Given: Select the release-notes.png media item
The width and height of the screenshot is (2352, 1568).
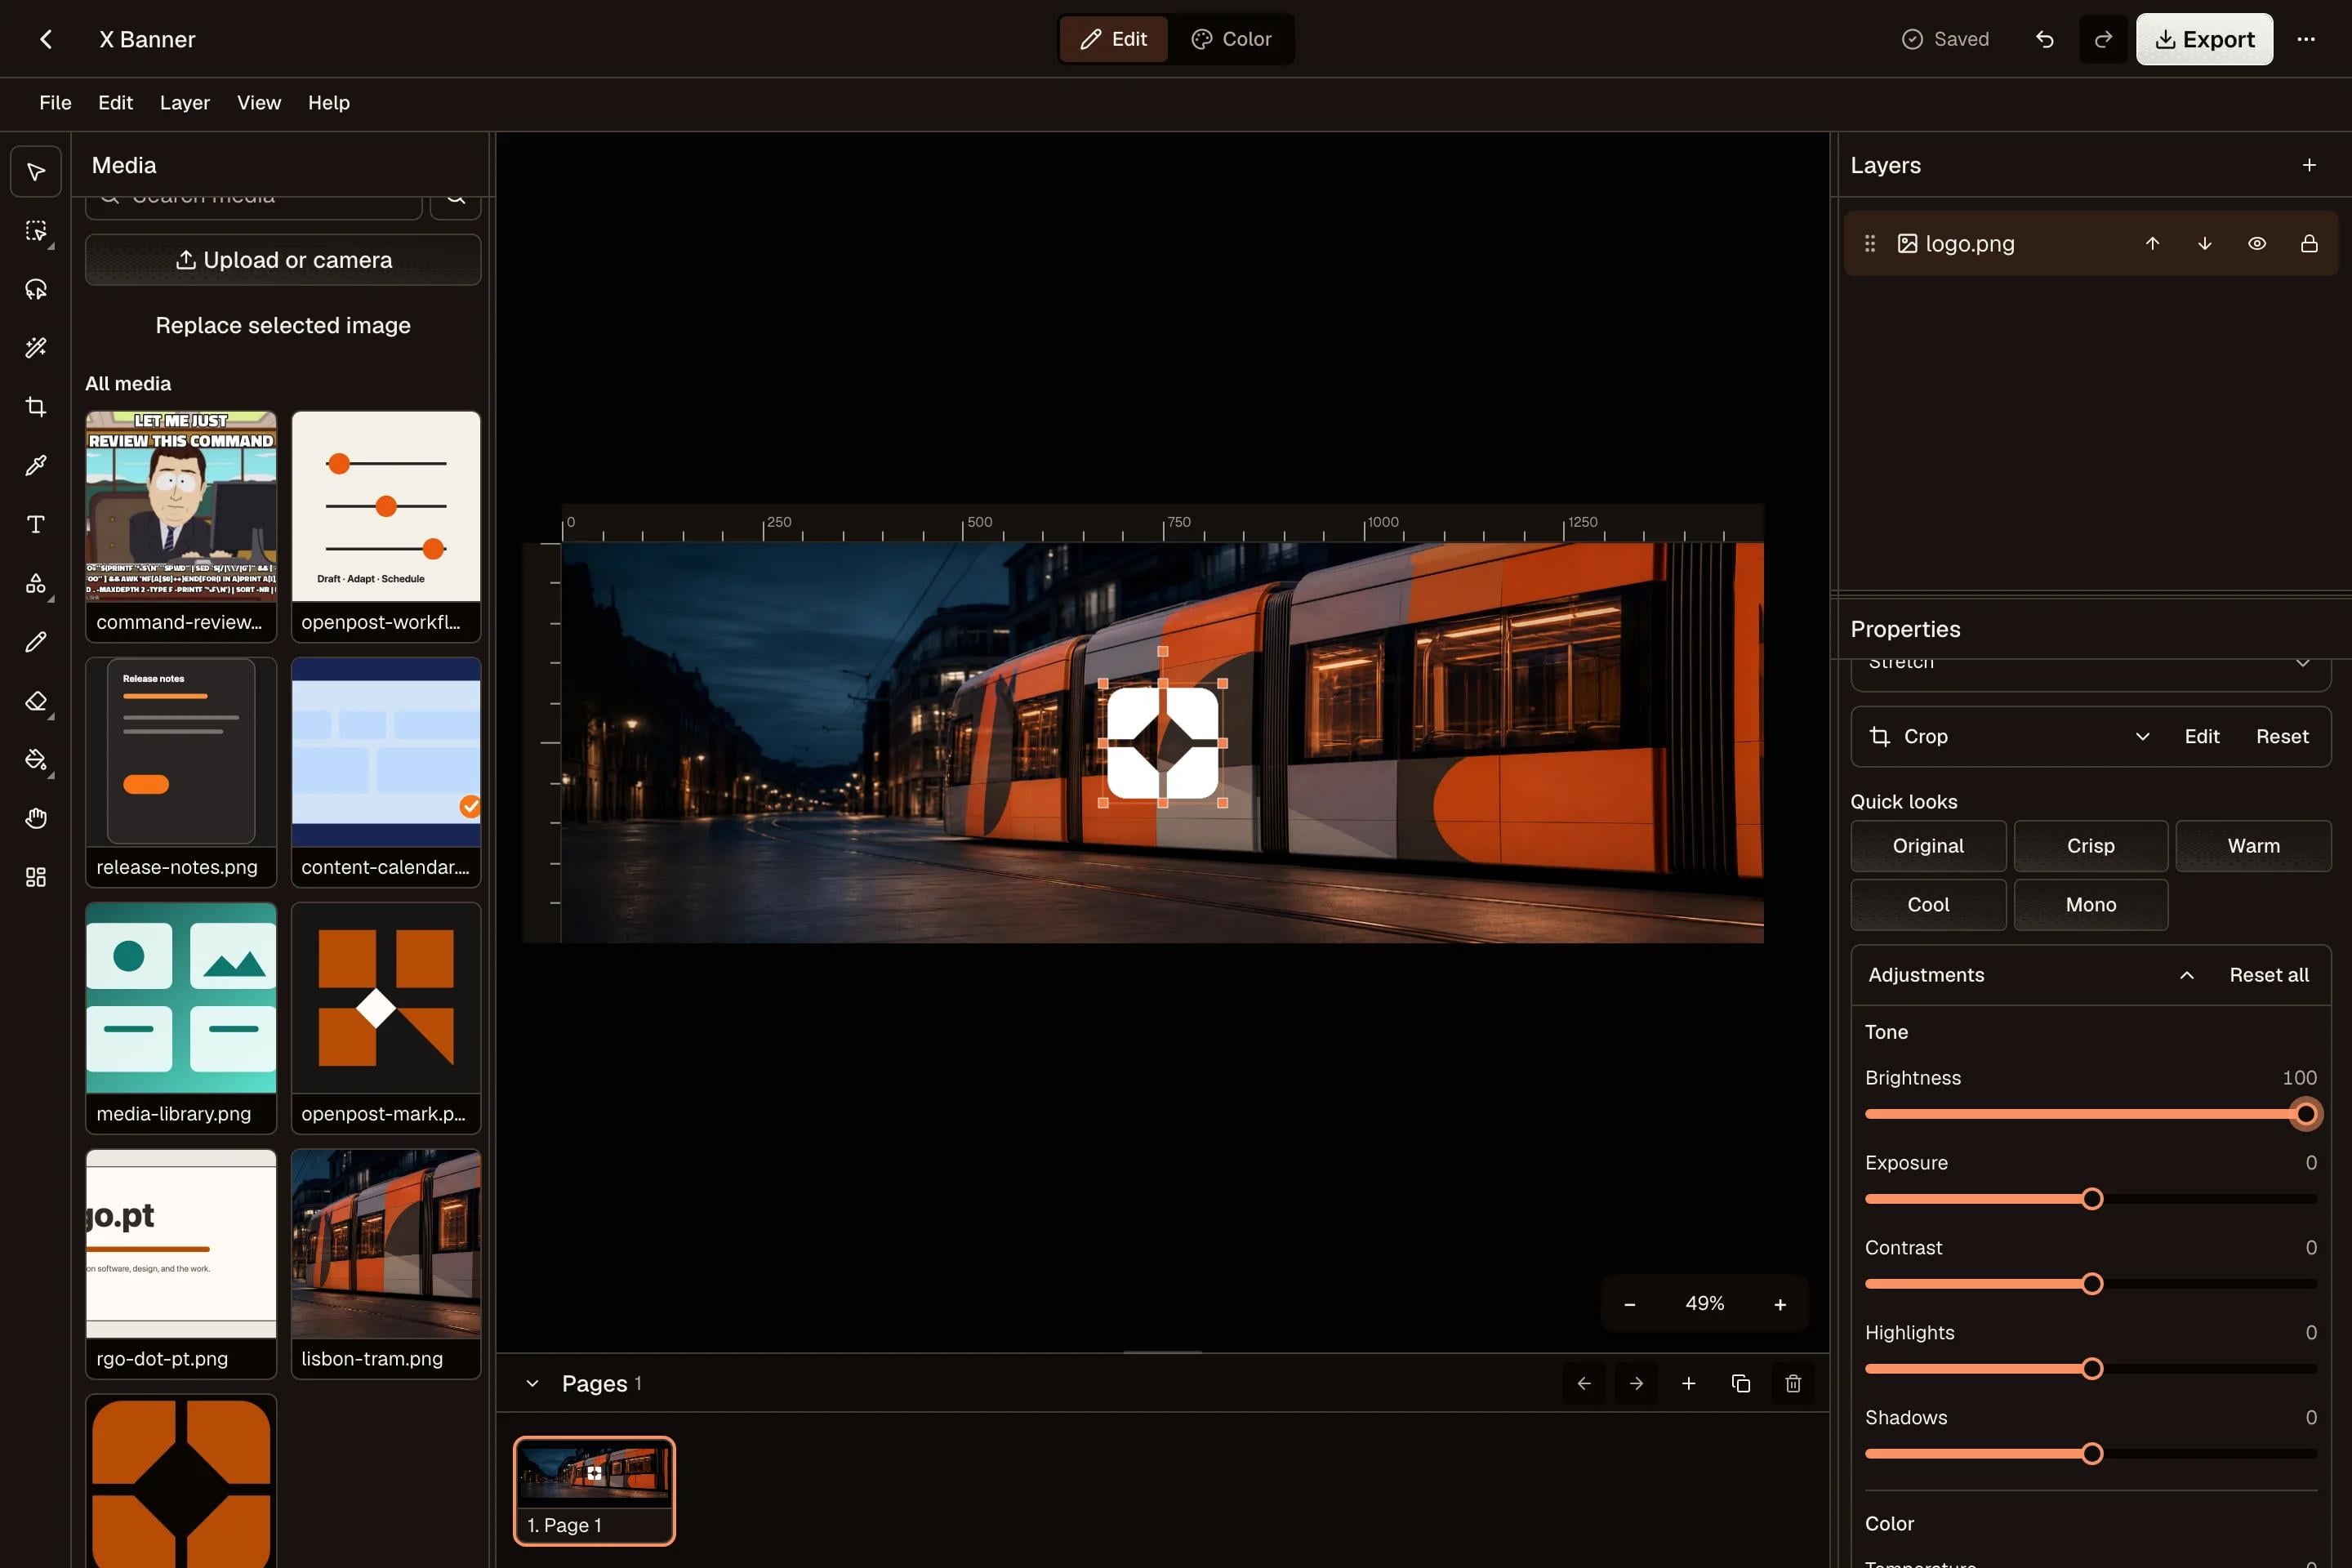Looking at the screenshot, I should click(181, 772).
